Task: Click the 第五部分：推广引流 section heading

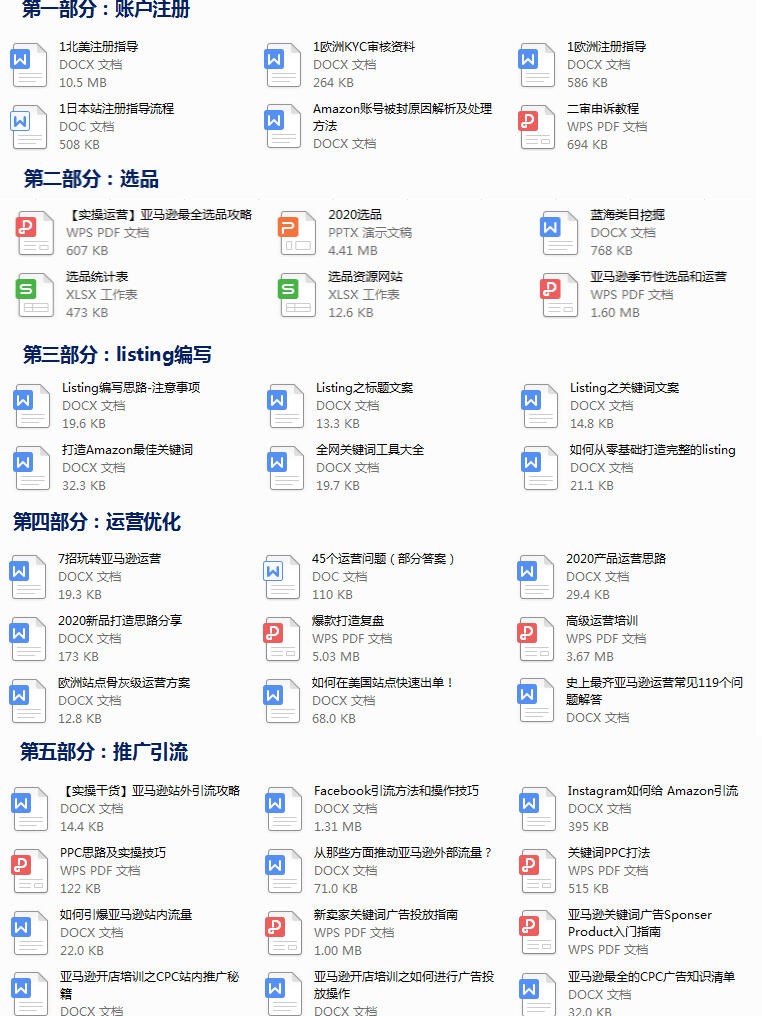Action: [x=104, y=752]
